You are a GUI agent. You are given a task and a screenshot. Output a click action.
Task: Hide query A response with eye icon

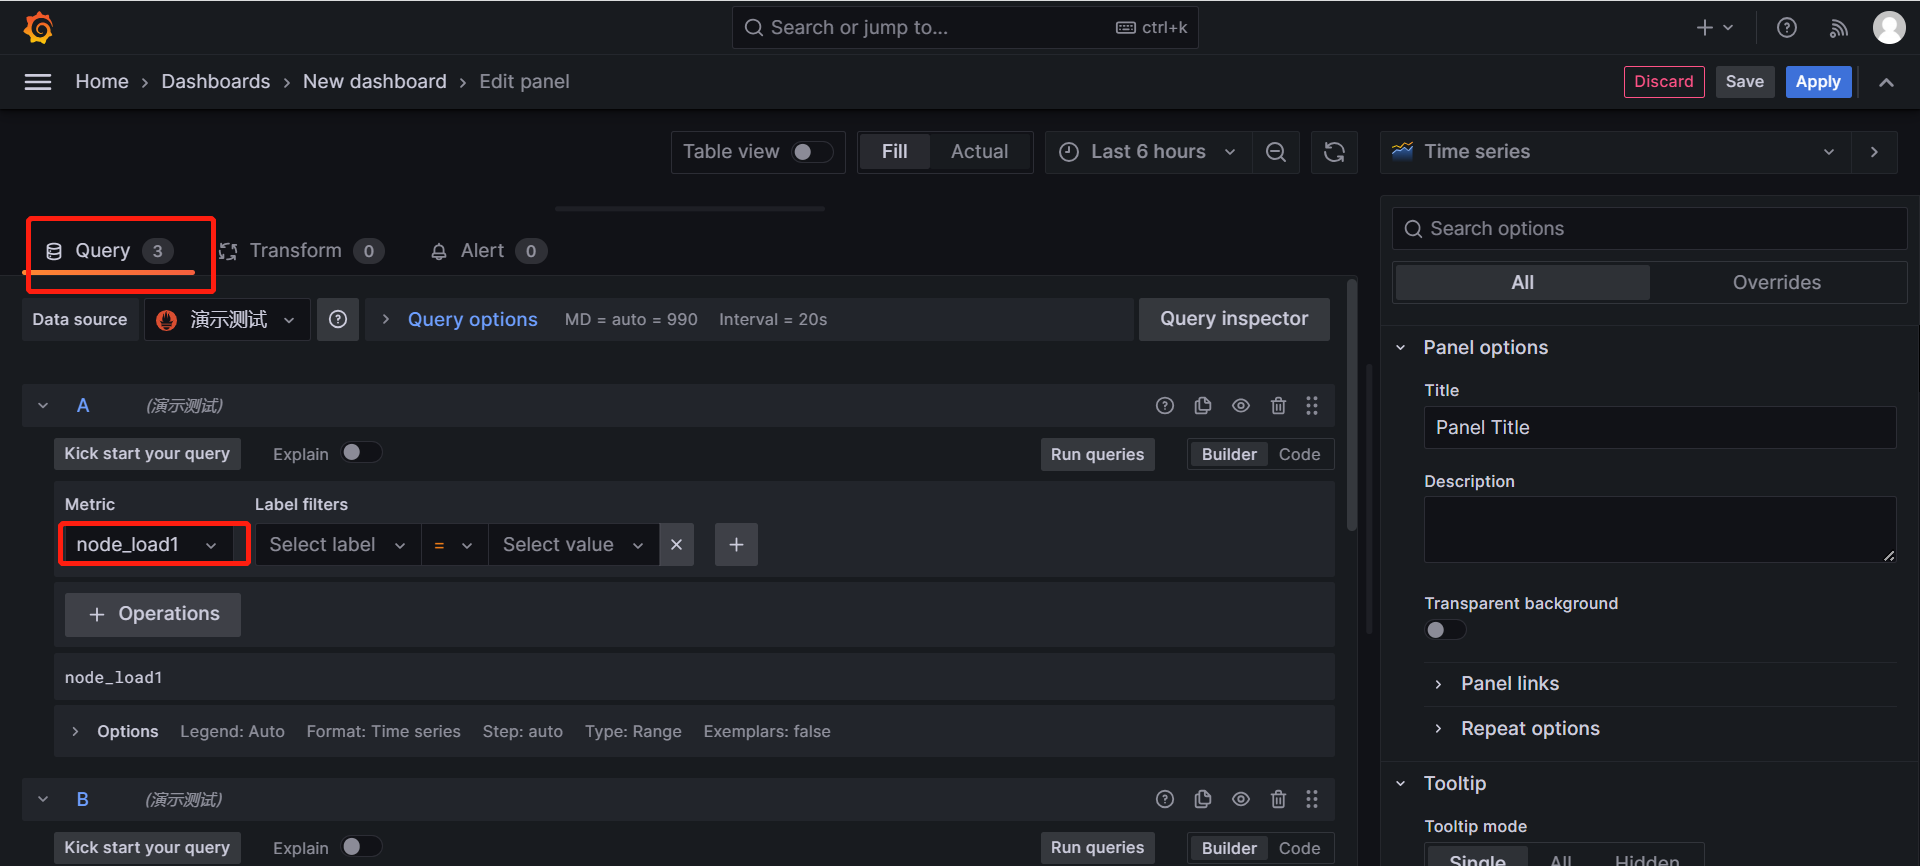point(1240,406)
